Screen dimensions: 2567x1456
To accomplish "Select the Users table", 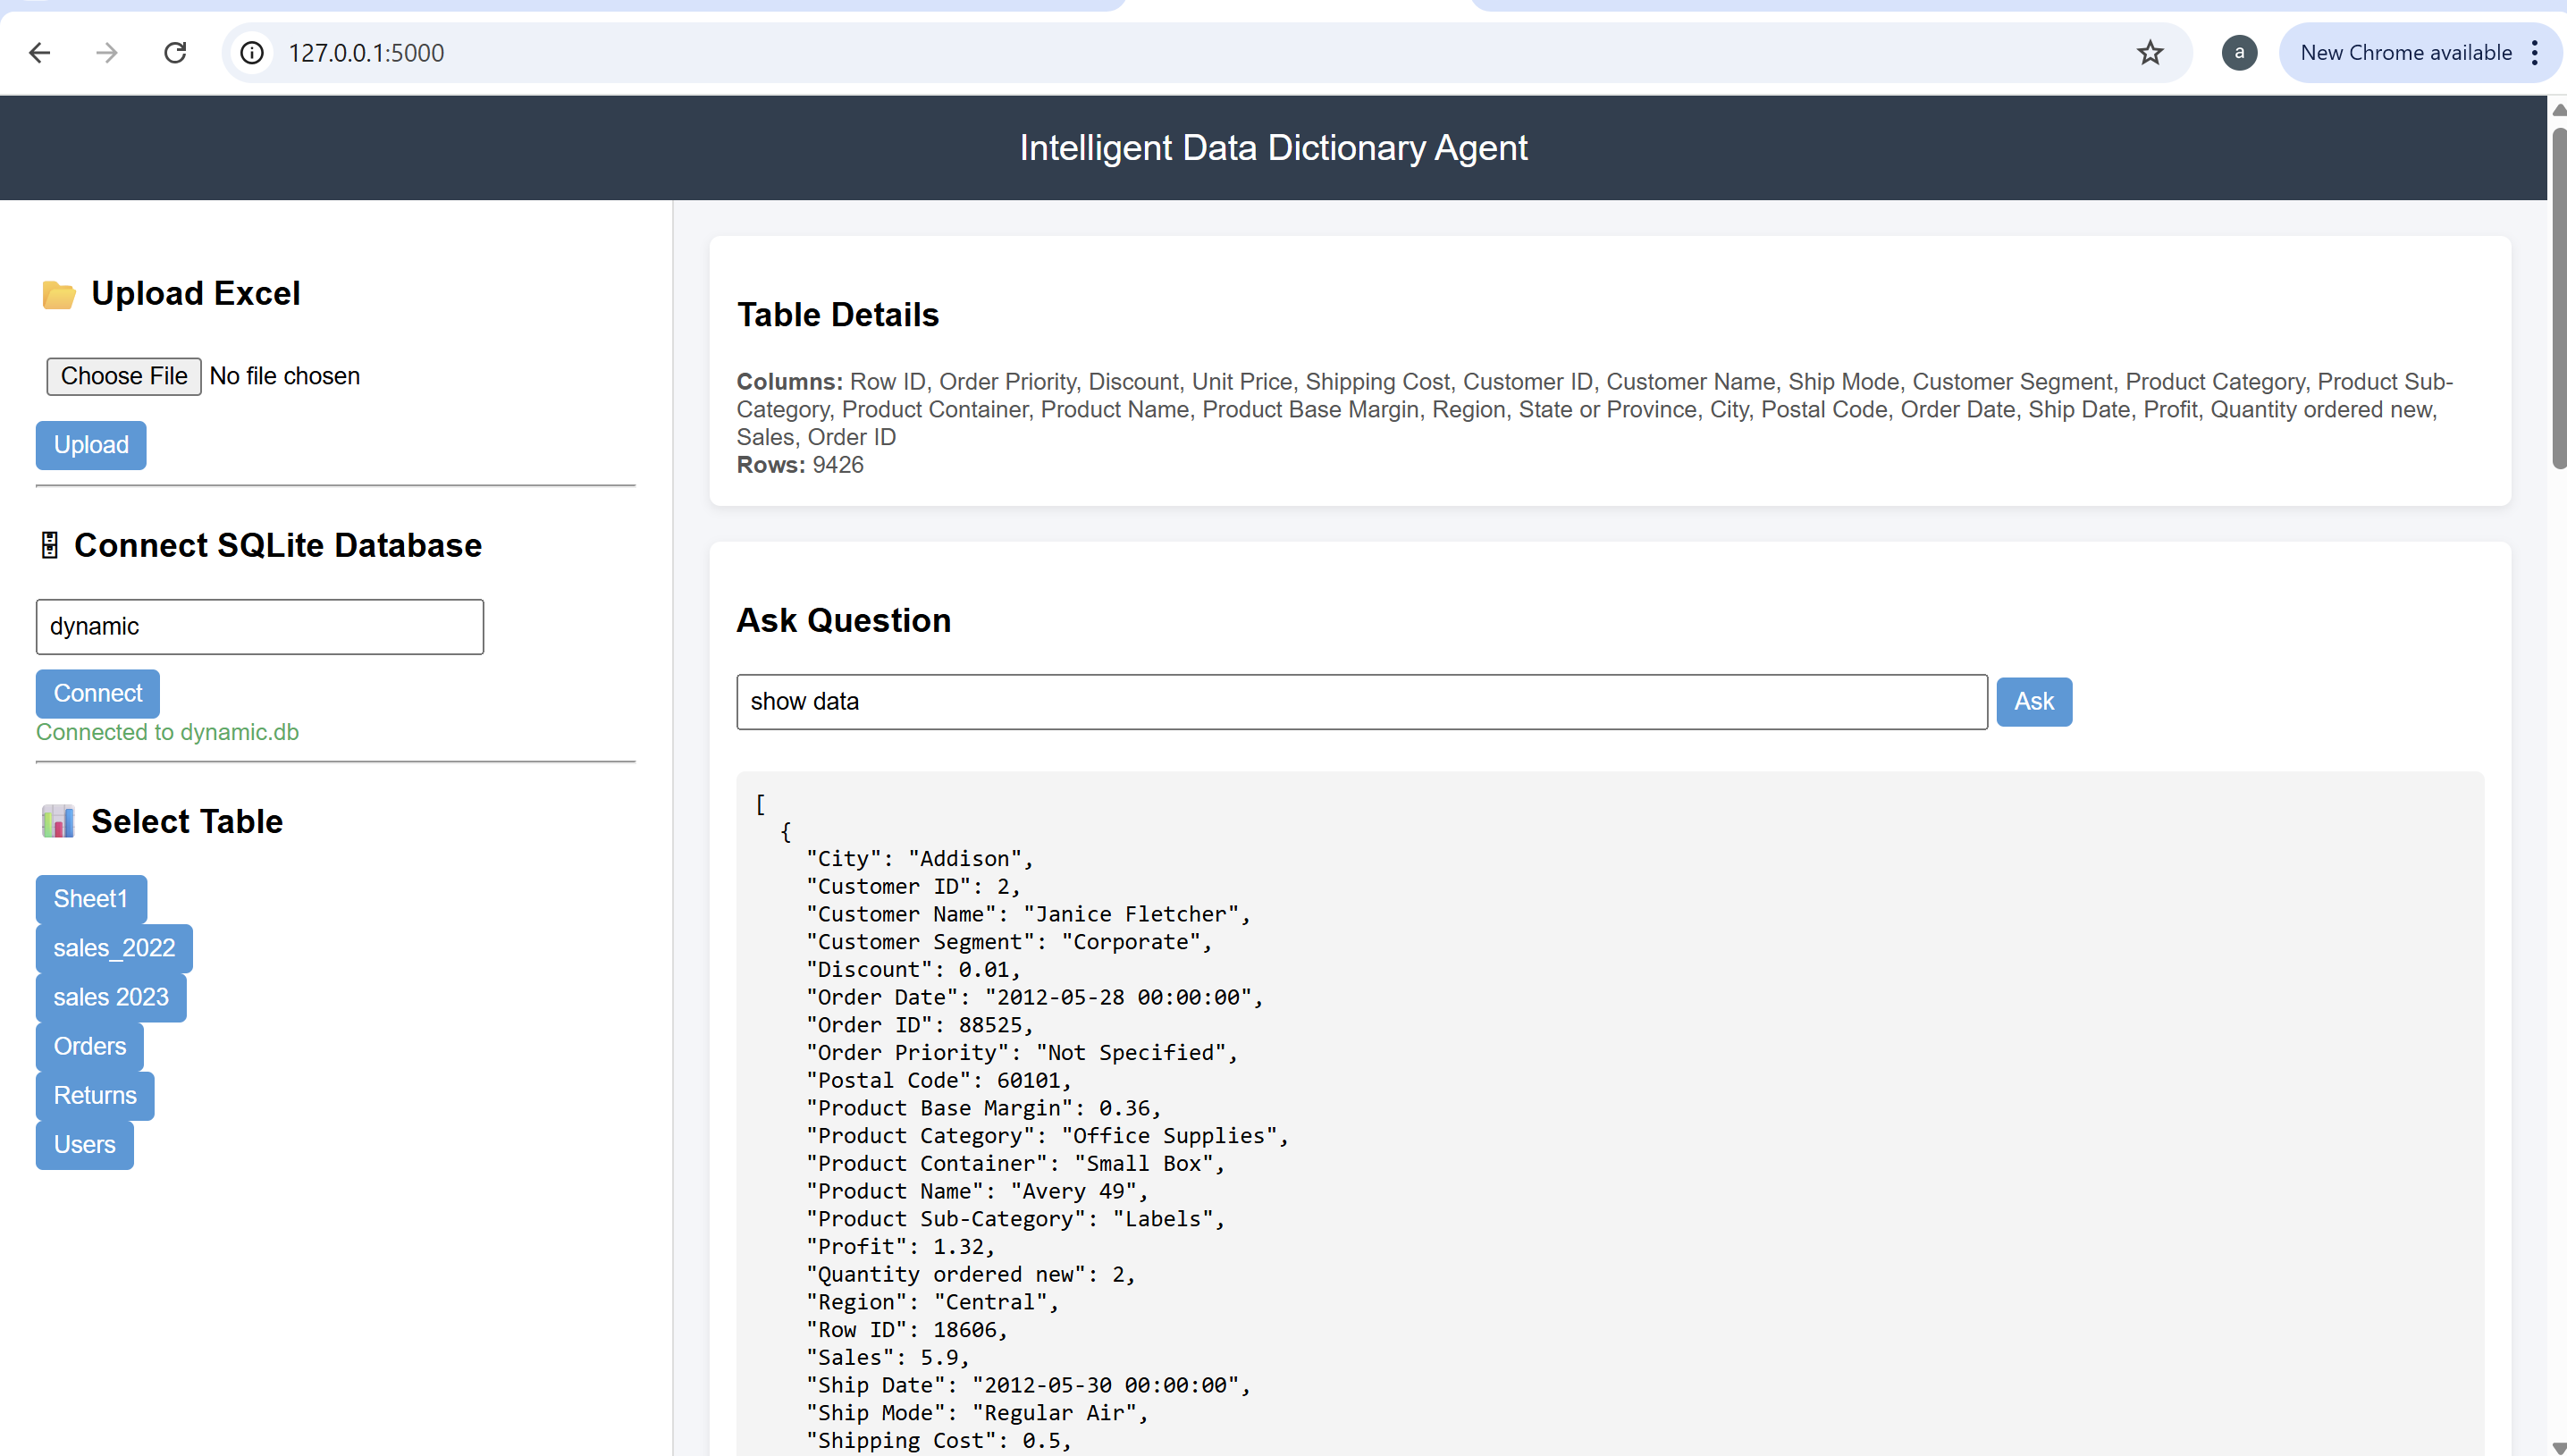I will [x=85, y=1145].
